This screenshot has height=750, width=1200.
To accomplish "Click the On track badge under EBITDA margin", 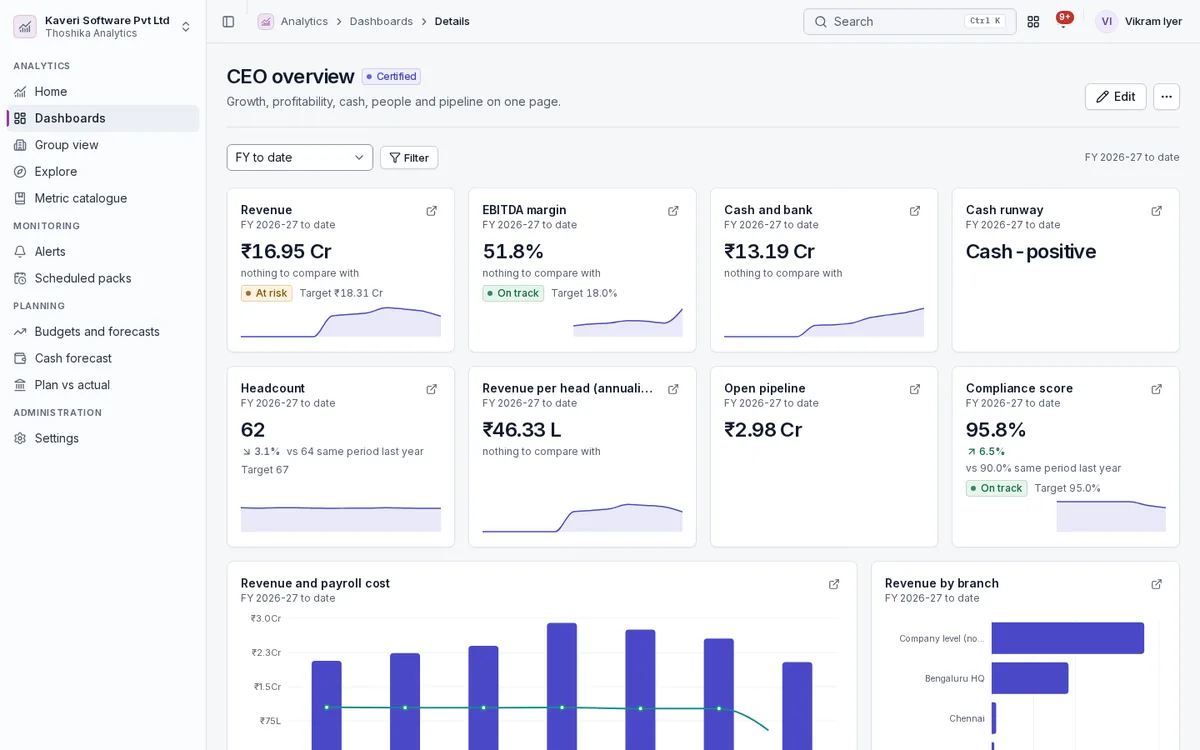I will (513, 293).
